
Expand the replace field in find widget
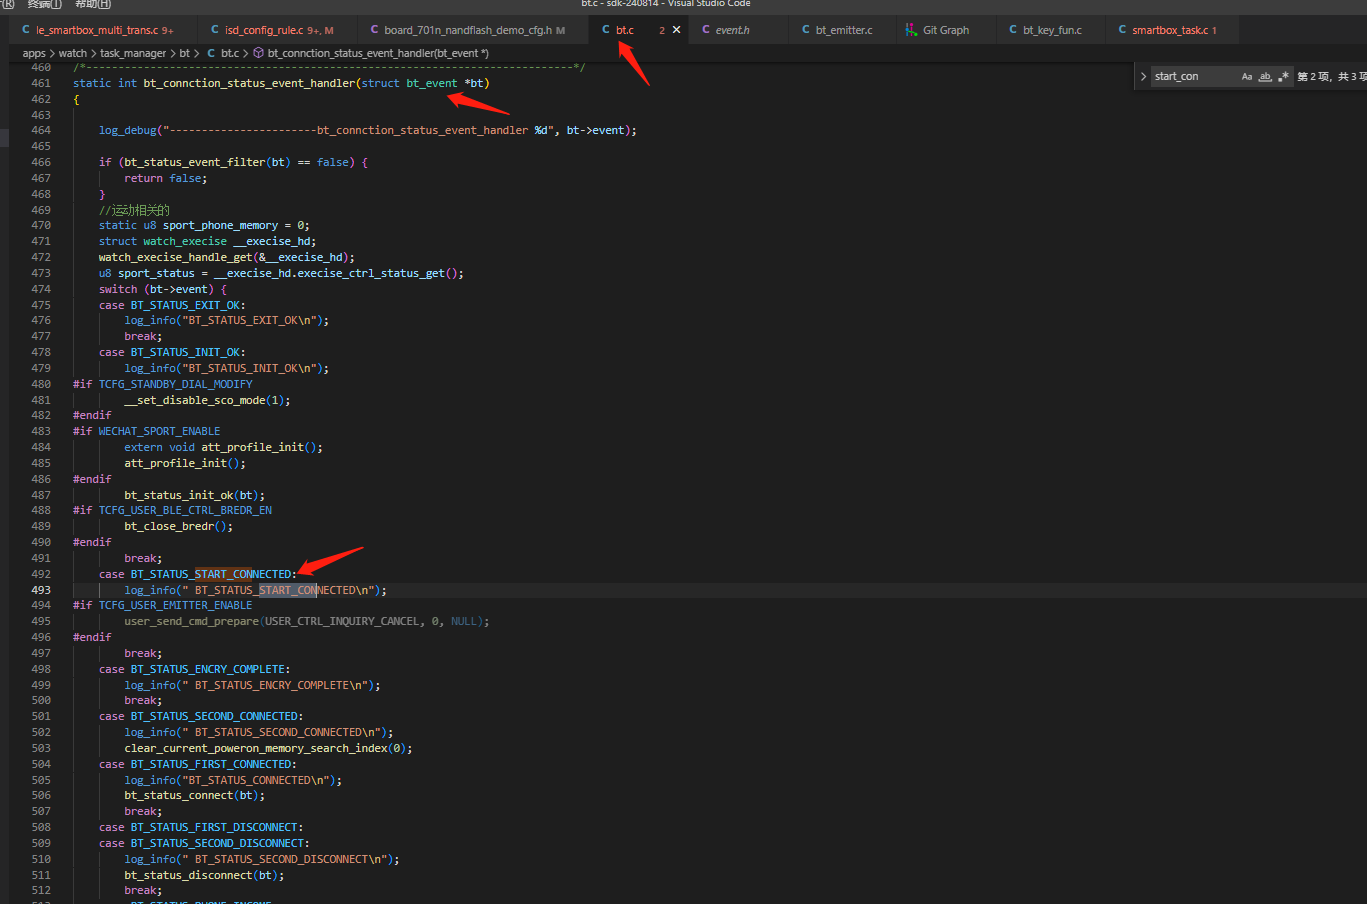1144,76
